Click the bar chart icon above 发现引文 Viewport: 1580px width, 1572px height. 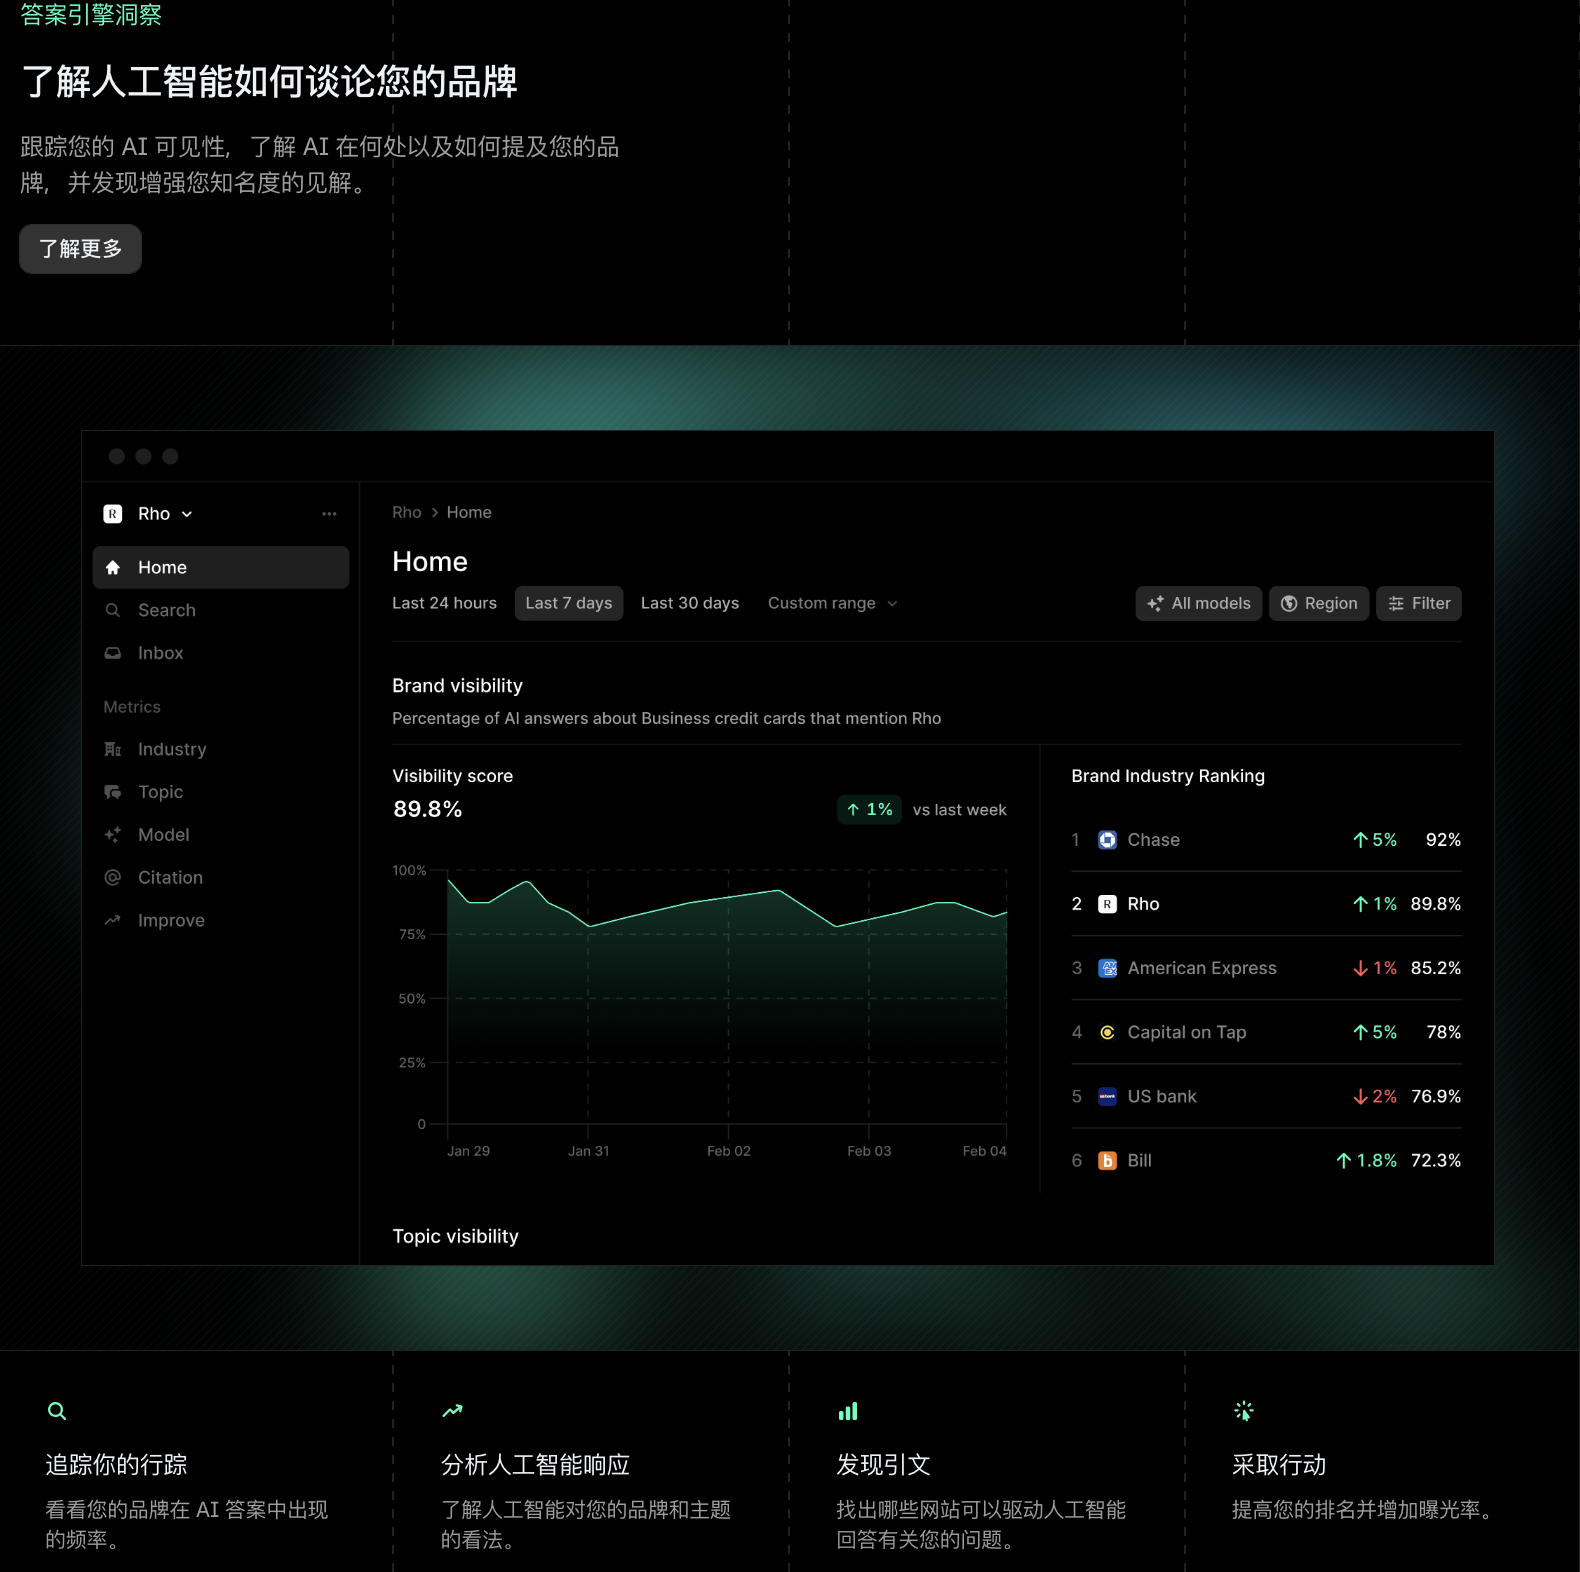click(x=848, y=1411)
